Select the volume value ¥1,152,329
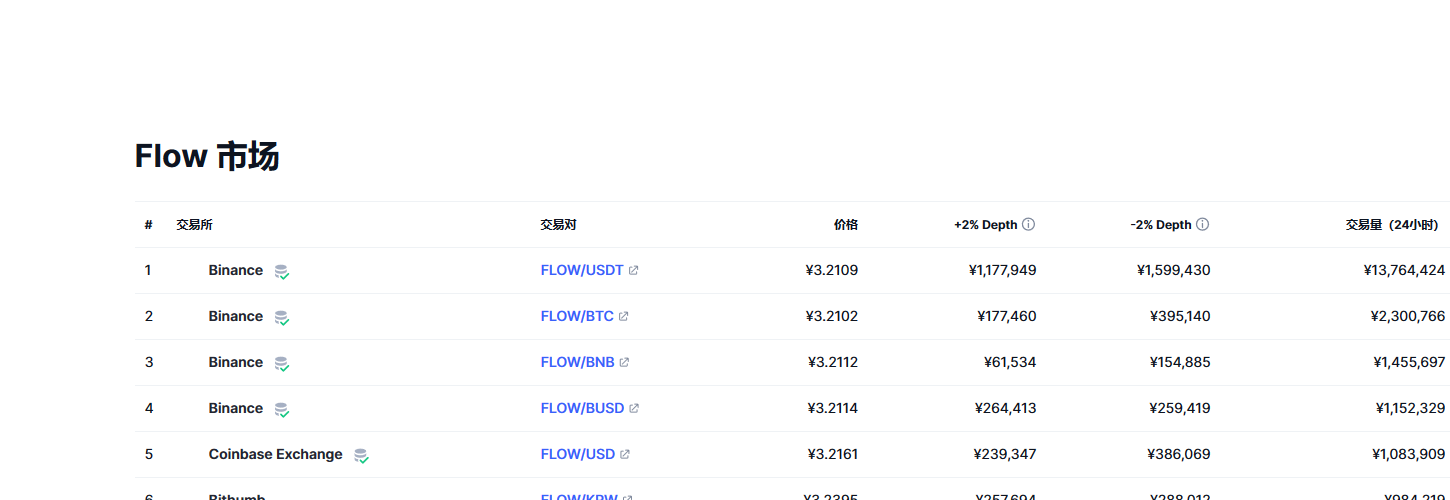1450x500 pixels. point(1411,408)
